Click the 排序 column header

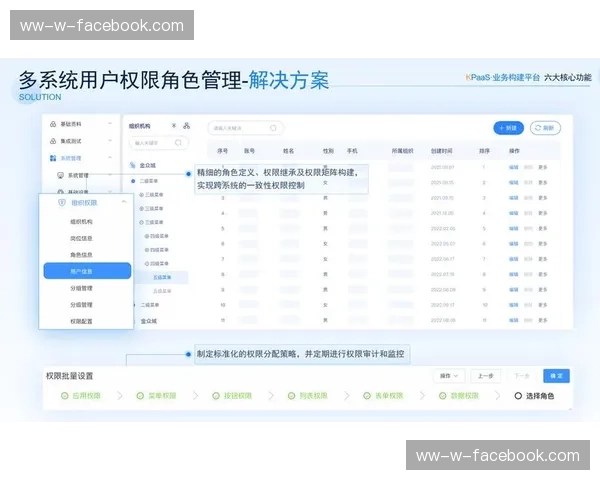pyautogui.click(x=484, y=151)
